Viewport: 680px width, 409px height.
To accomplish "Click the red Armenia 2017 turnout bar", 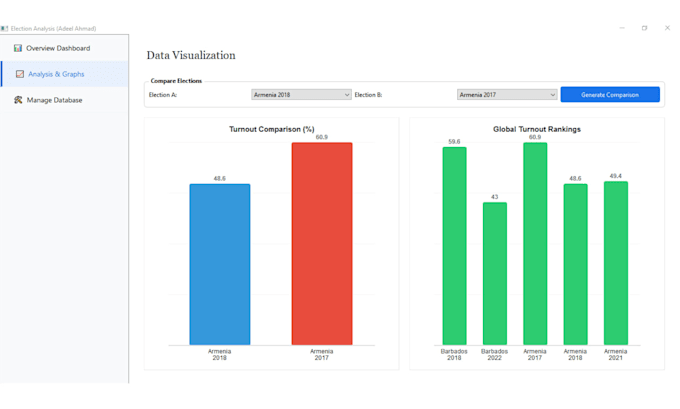I will (322, 244).
